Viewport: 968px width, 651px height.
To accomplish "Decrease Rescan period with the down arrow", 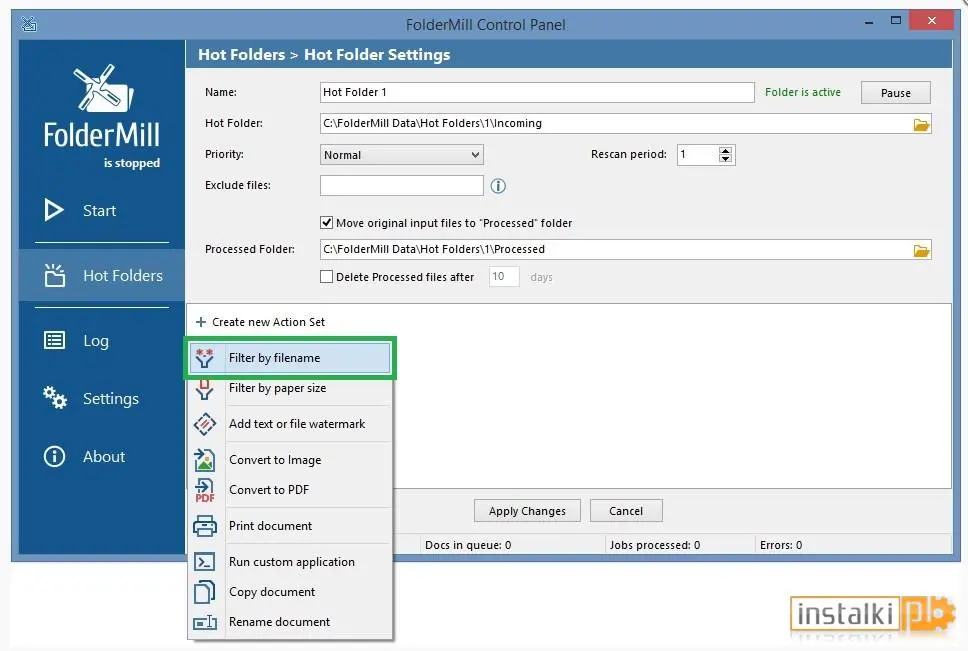I will pyautogui.click(x=725, y=159).
